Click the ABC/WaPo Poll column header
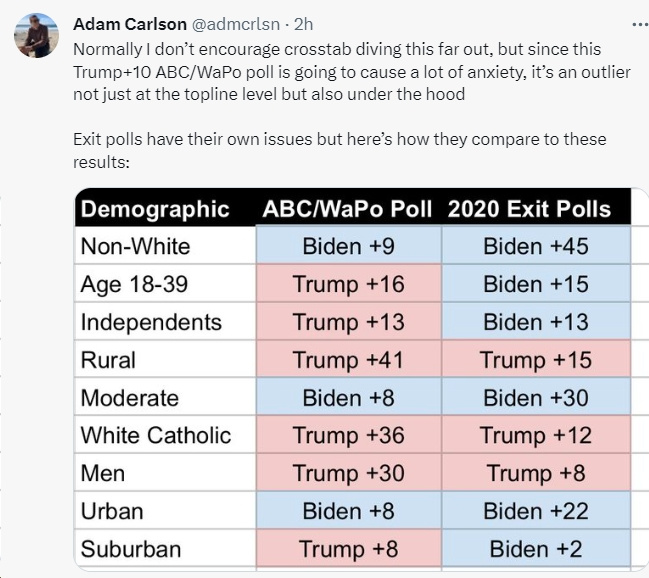 point(347,209)
